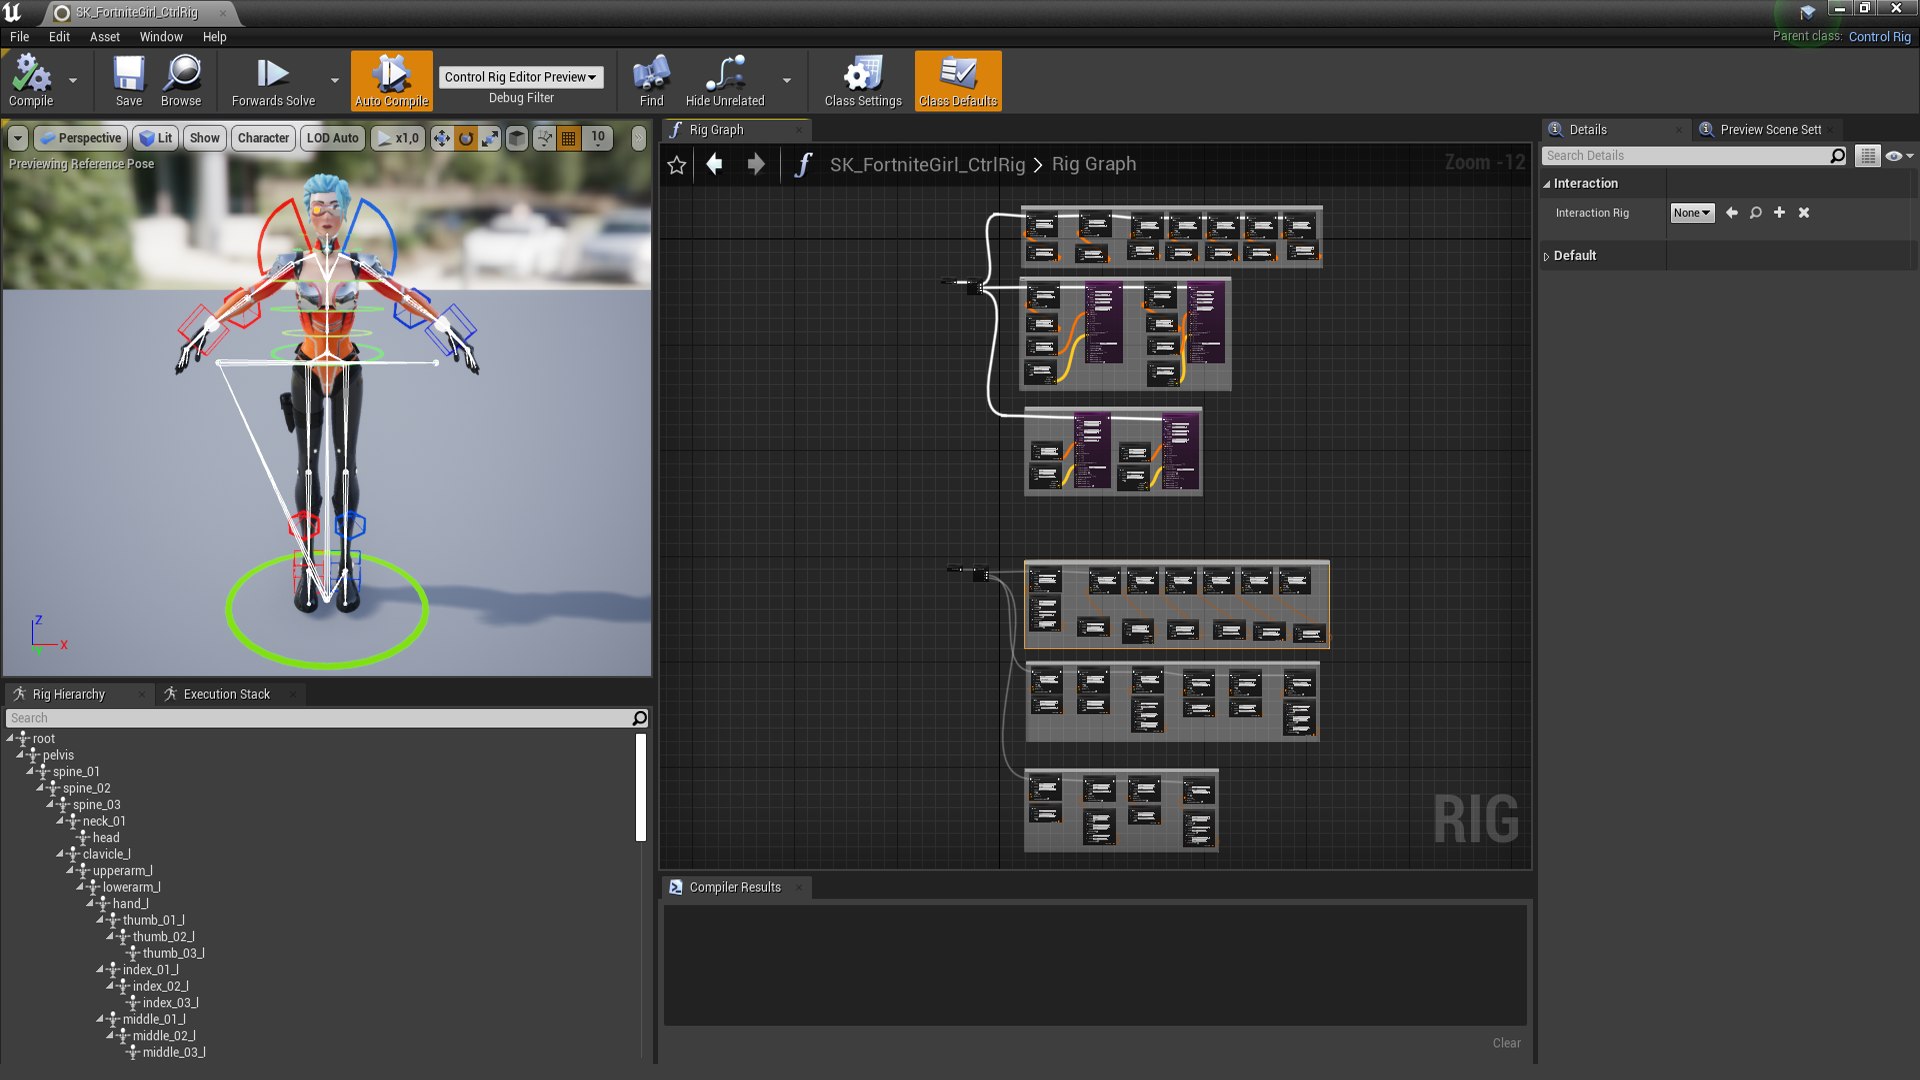
Task: Toggle Hide Unrelated nodes
Action: pos(725,80)
